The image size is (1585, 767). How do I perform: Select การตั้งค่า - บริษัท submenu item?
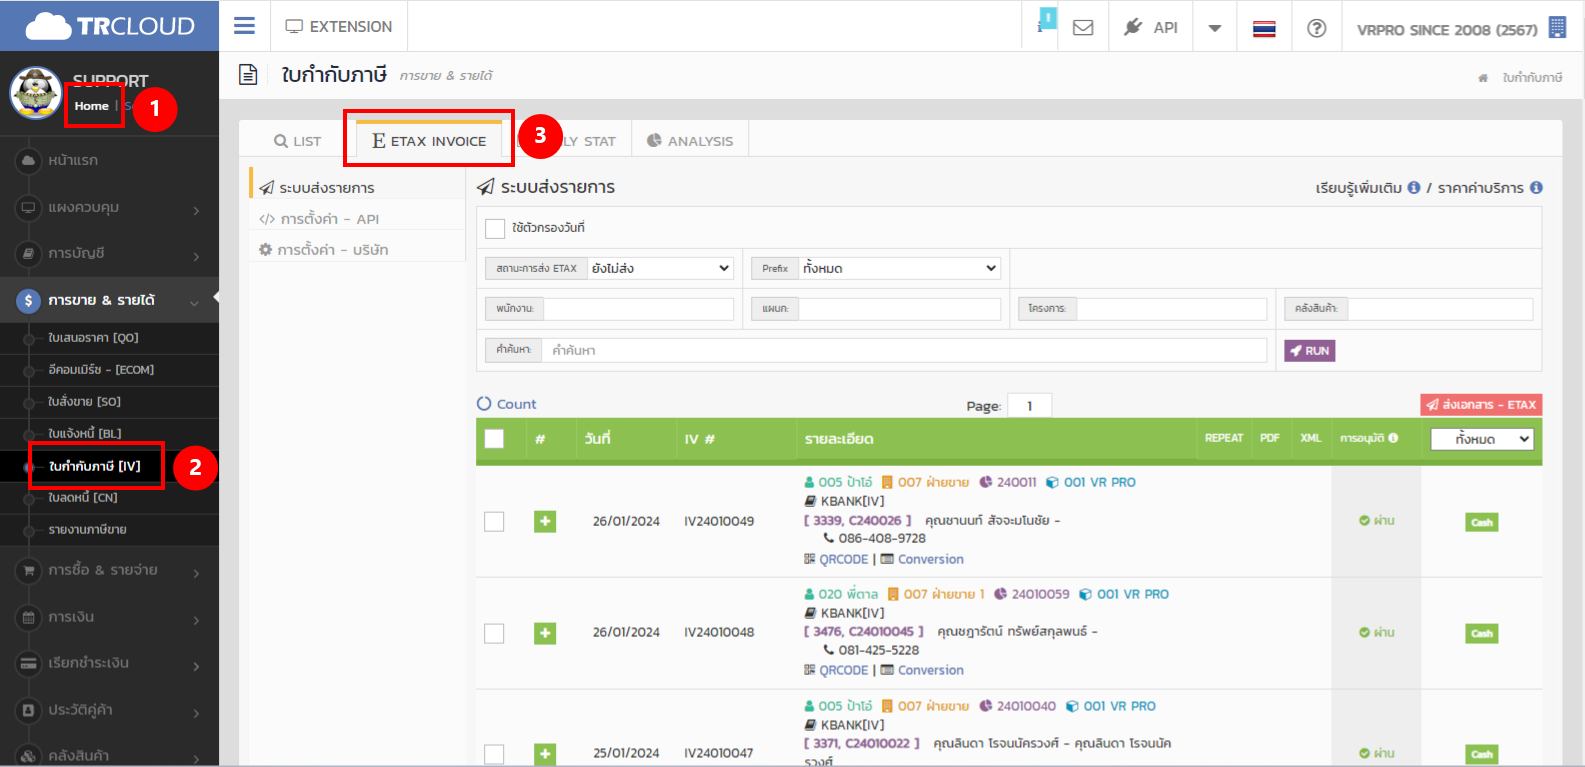(x=357, y=250)
